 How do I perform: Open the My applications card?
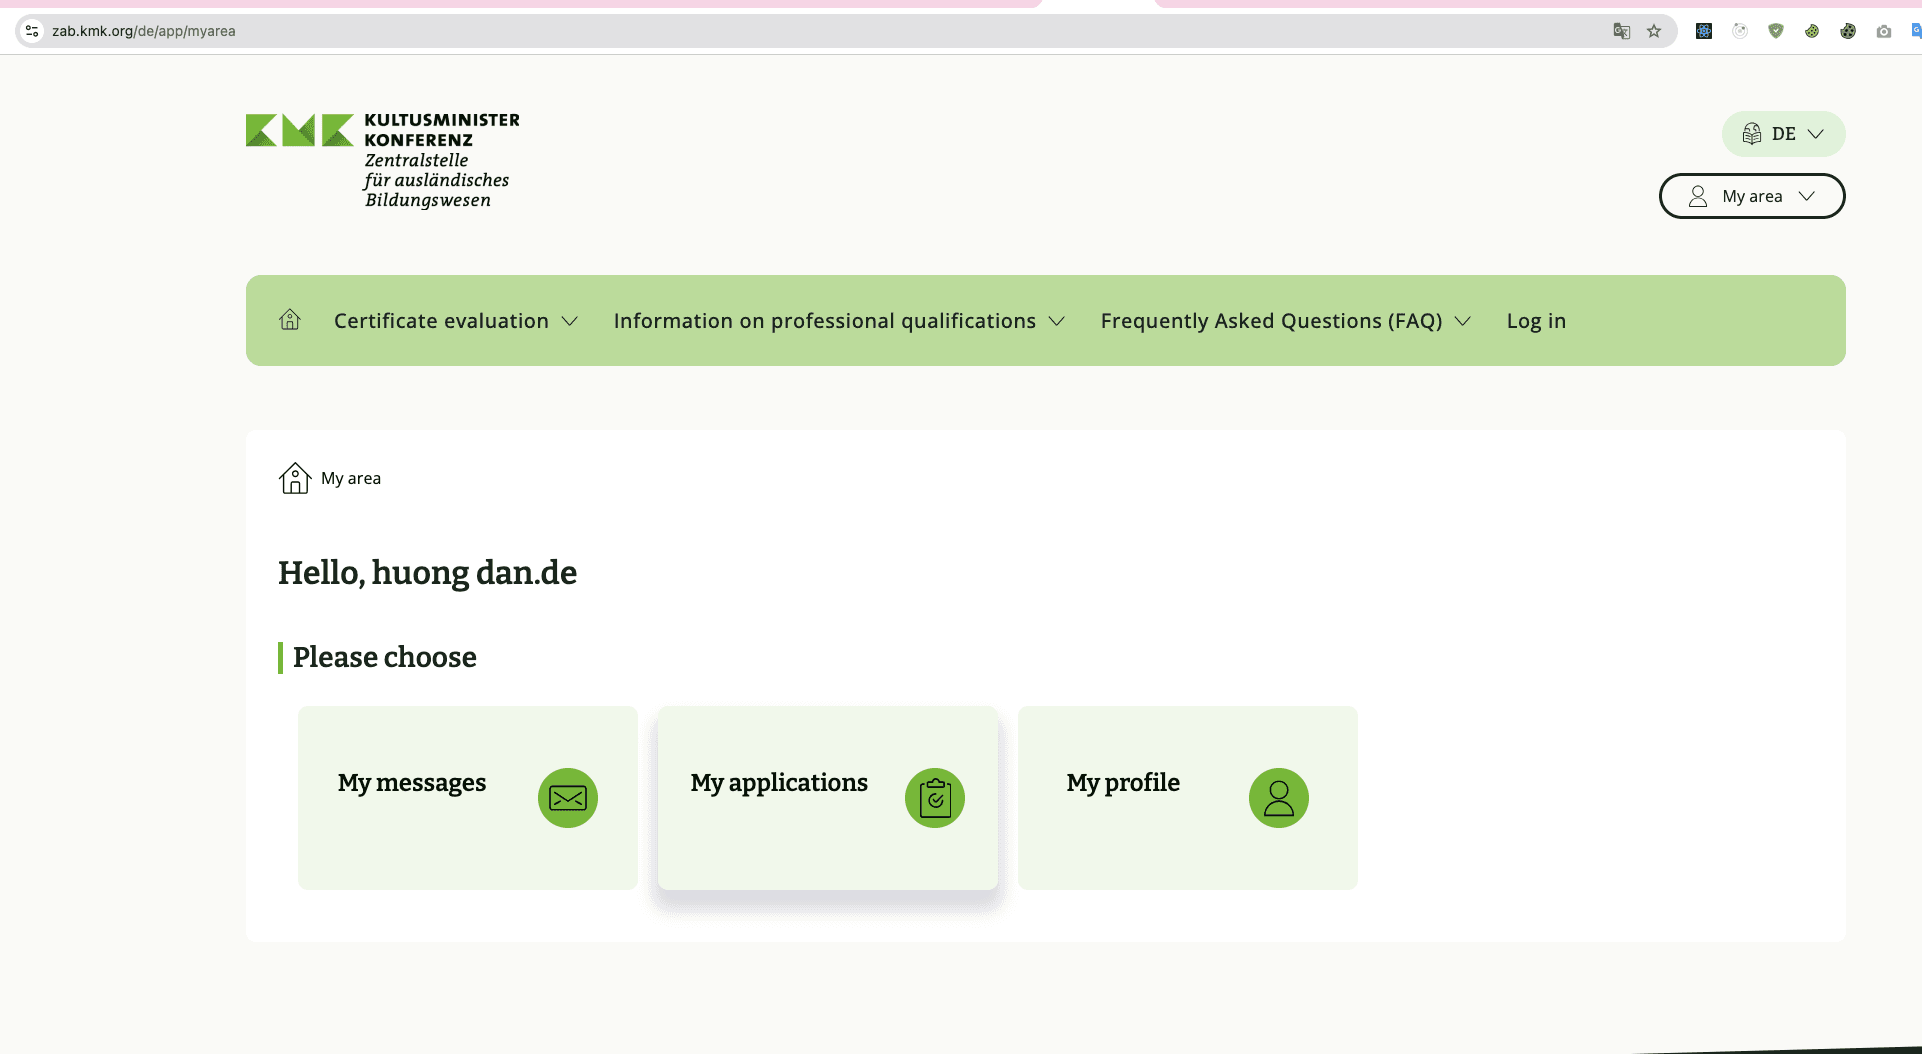[827, 798]
